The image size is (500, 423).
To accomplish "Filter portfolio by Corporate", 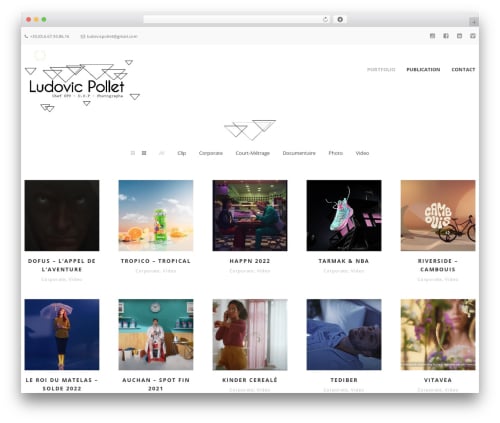I will (211, 153).
